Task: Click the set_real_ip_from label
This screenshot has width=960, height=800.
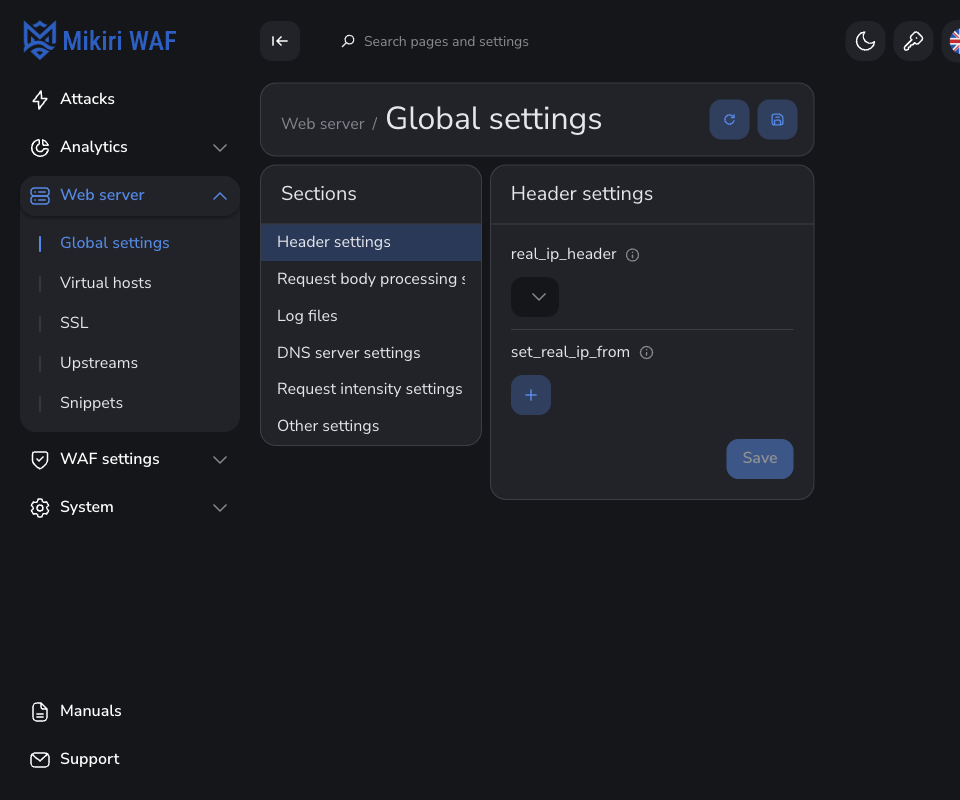Action: pyautogui.click(x=570, y=352)
